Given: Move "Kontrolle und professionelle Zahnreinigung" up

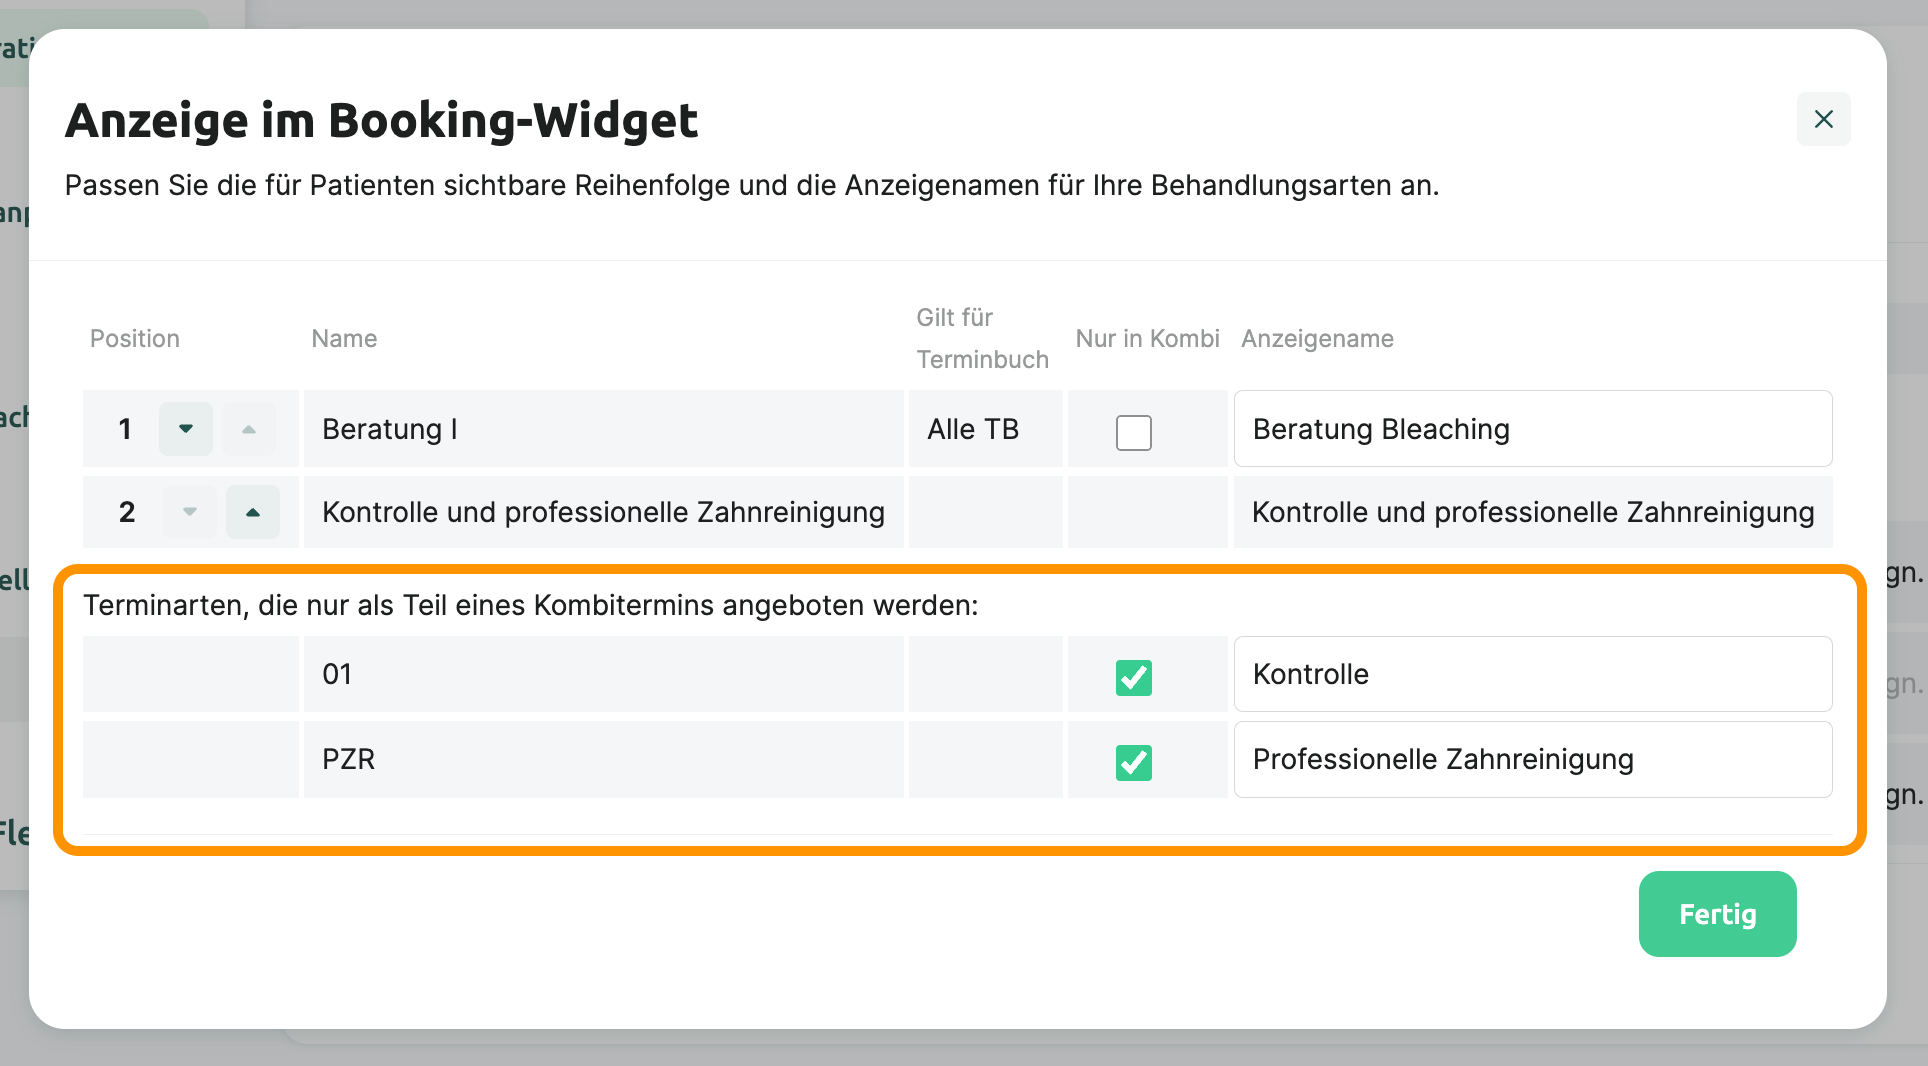Looking at the screenshot, I should 253,512.
